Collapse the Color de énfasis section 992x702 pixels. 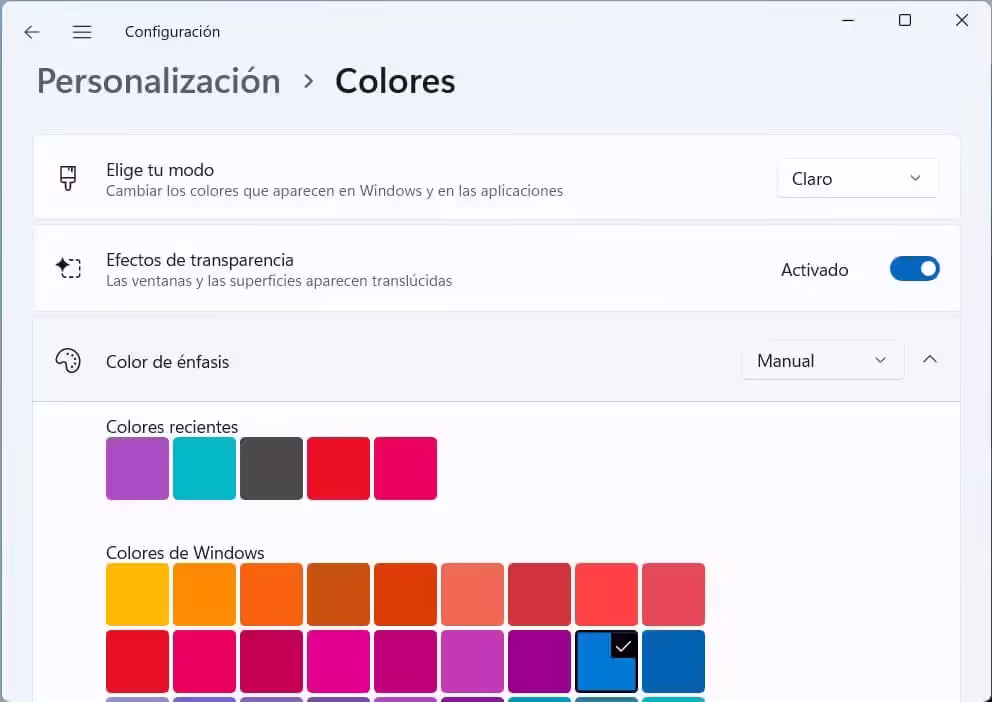click(930, 358)
